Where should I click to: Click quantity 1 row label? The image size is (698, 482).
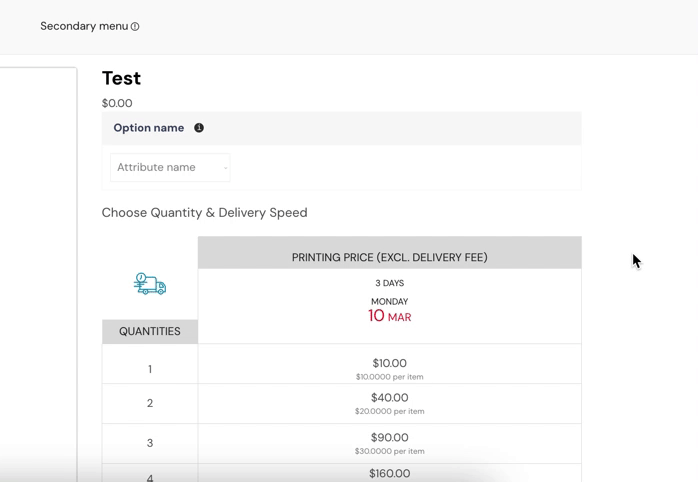coord(150,369)
